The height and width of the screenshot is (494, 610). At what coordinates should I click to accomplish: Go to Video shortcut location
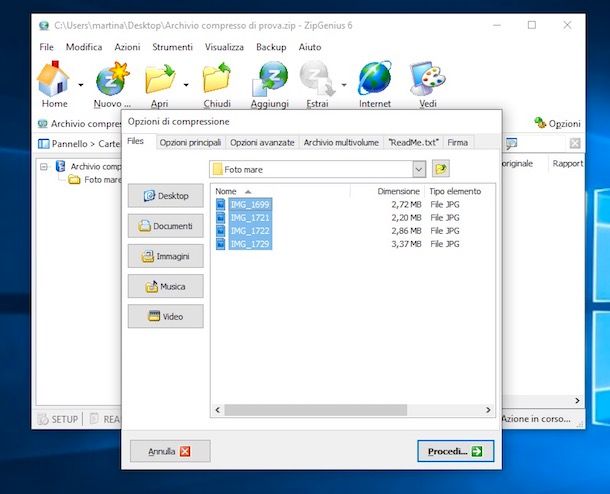166,317
